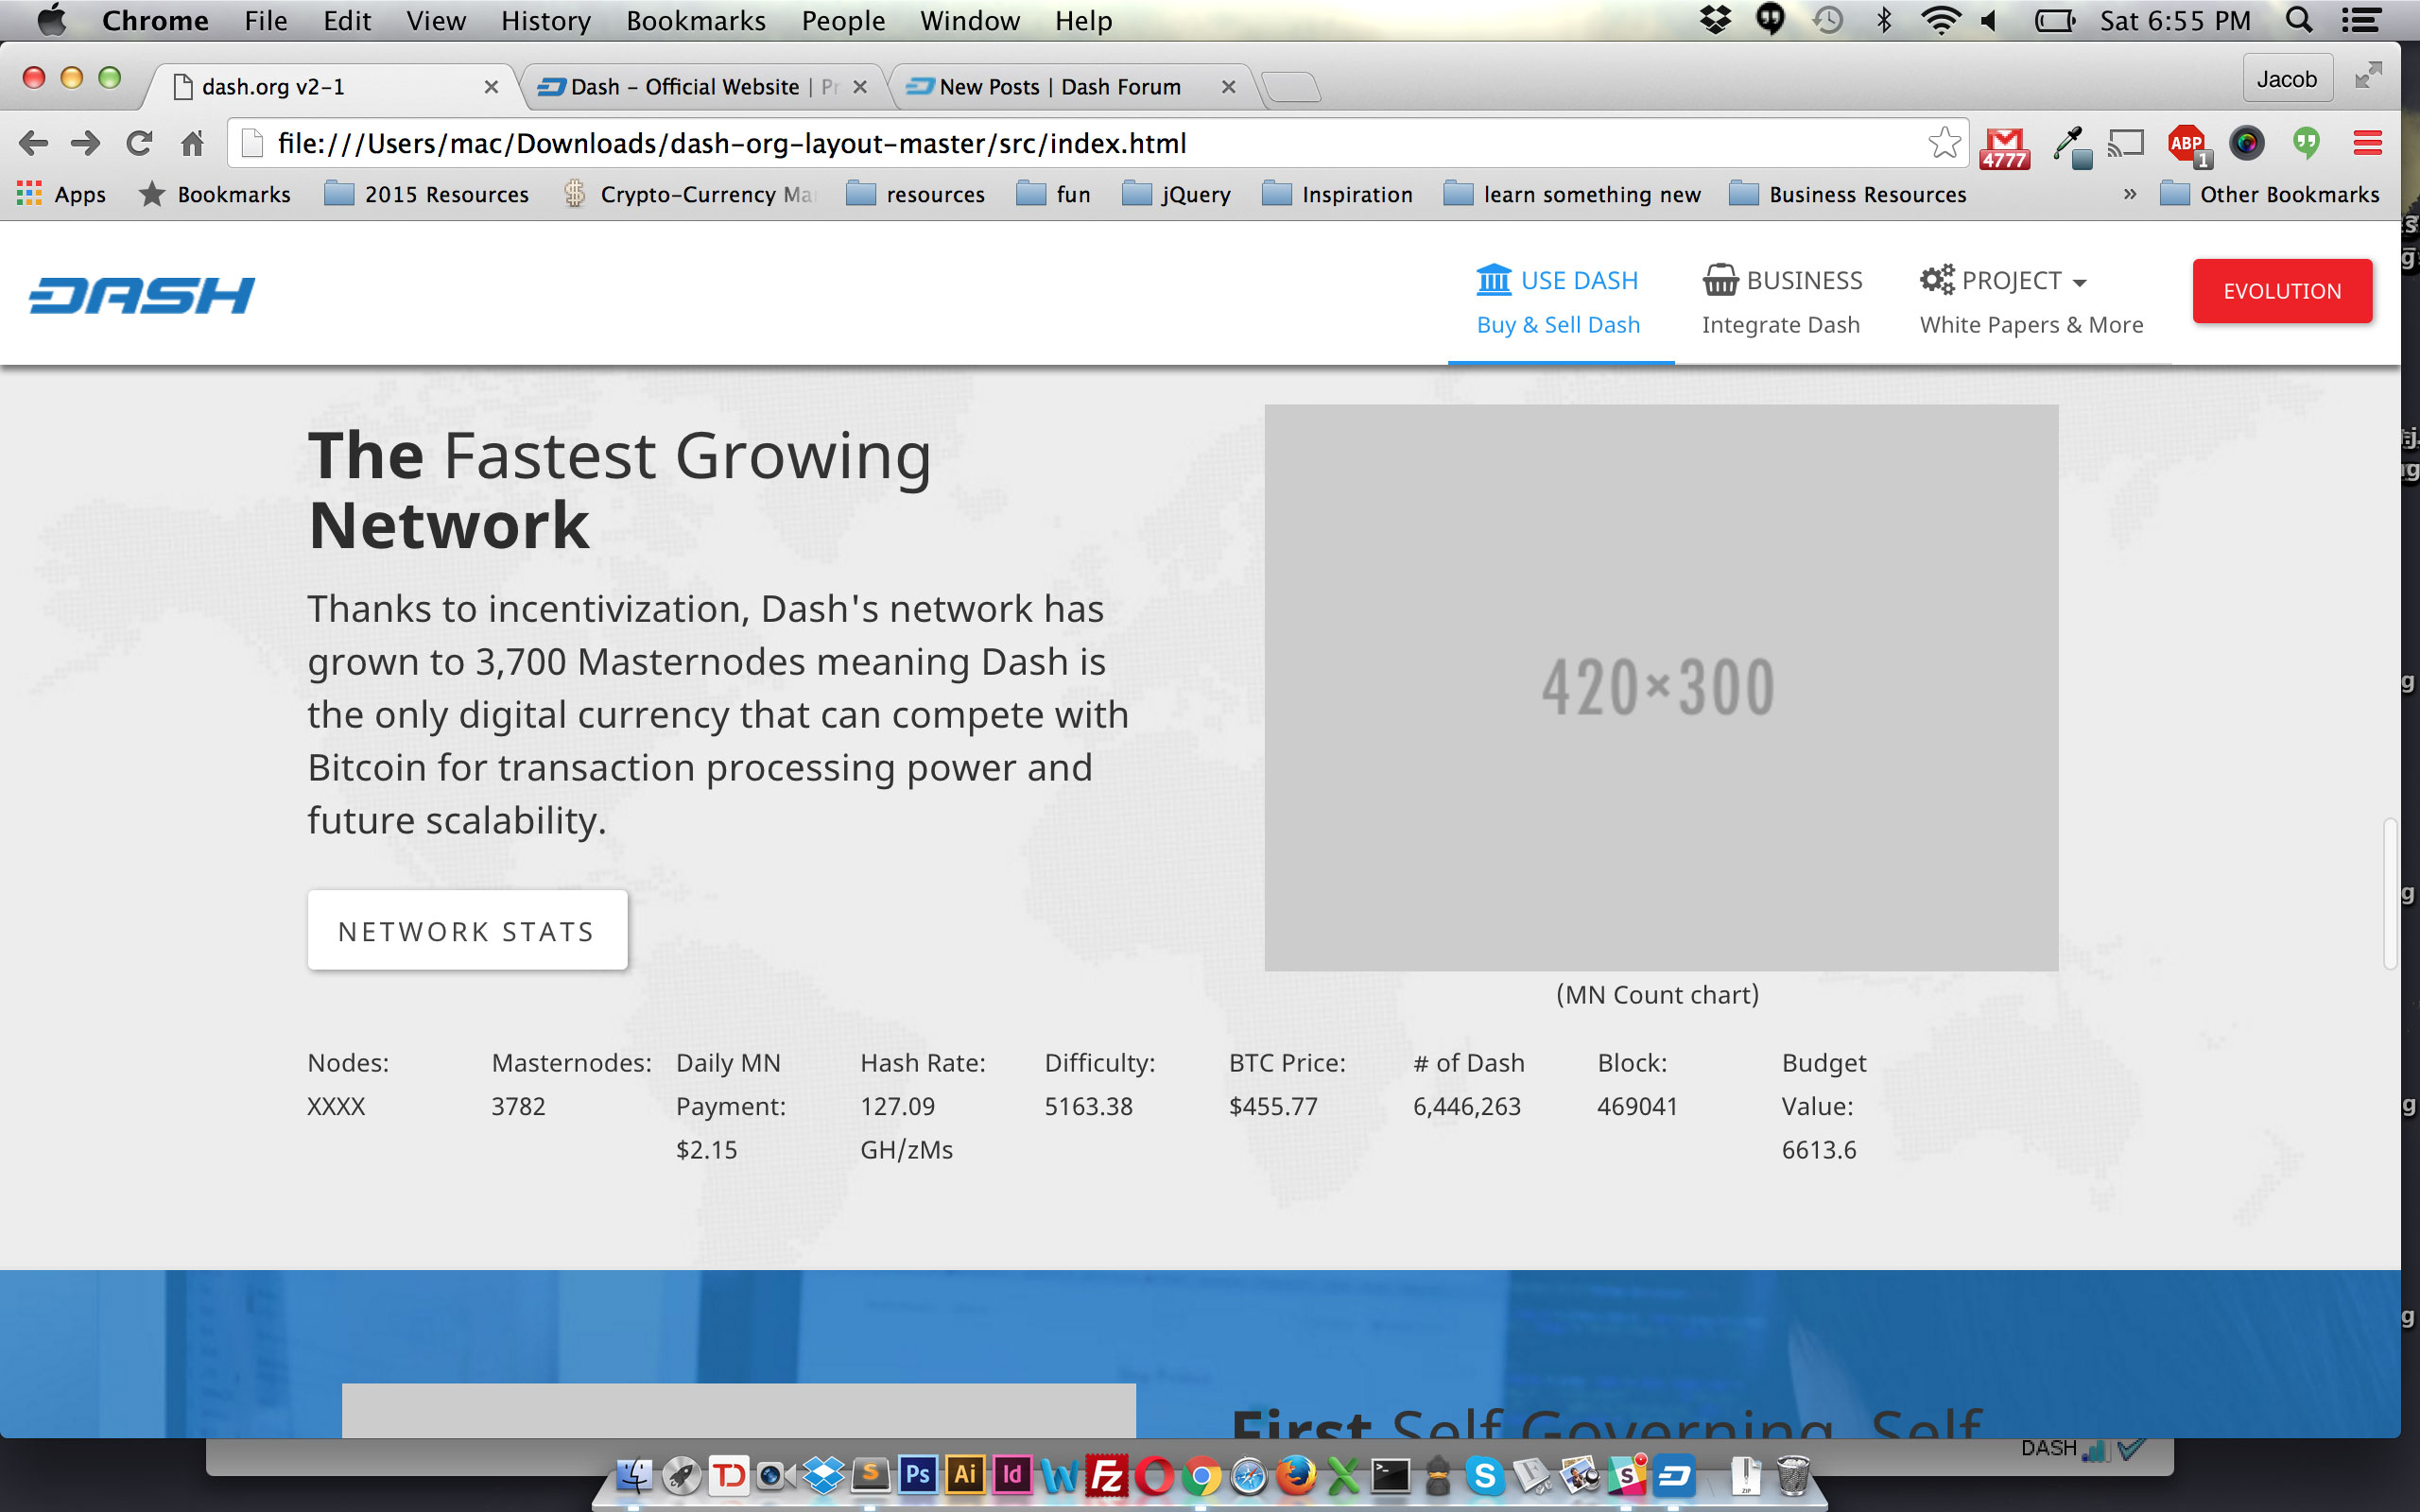This screenshot has height=1512, width=2420.
Task: Open Terminal from the dock
Action: (x=1390, y=1475)
